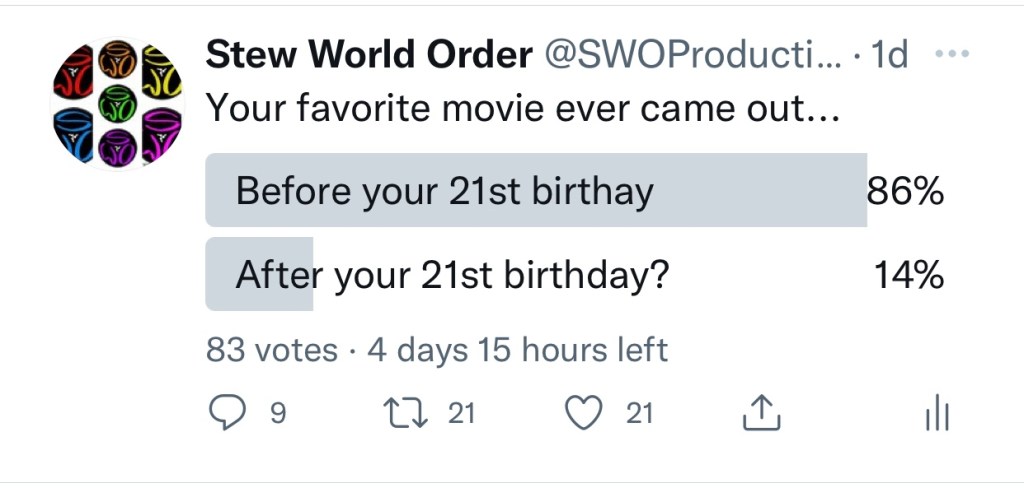This screenshot has height=497, width=1024.
Task: Retweet using the arrows icon
Action: 404,413
